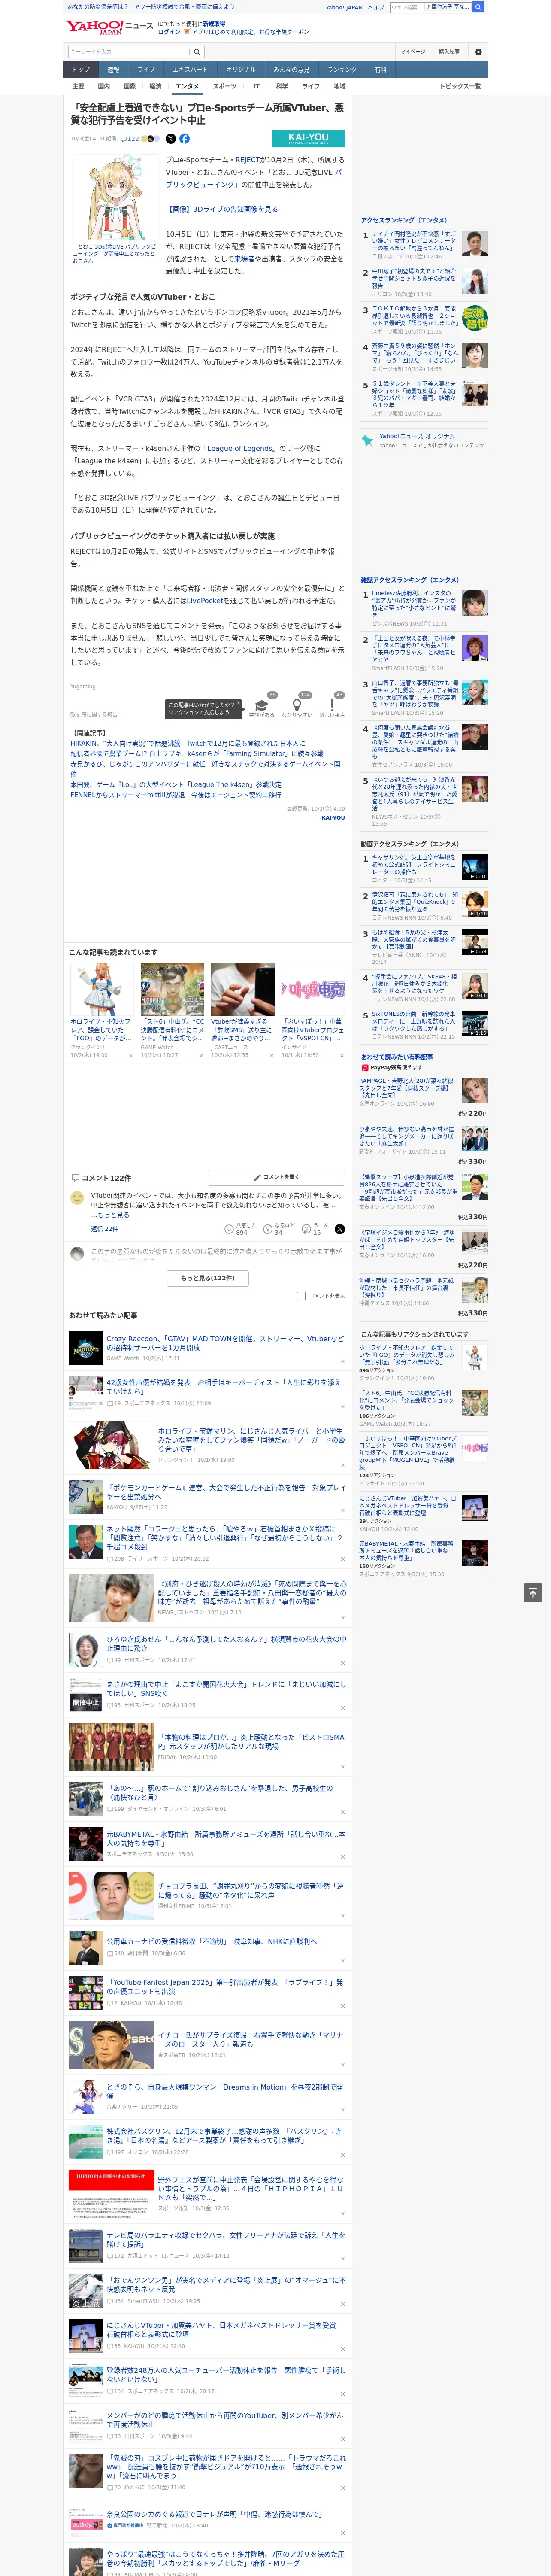Click the web search magnifier button at top
Image resolution: width=551 pixels, height=2576 pixels.
478,7
